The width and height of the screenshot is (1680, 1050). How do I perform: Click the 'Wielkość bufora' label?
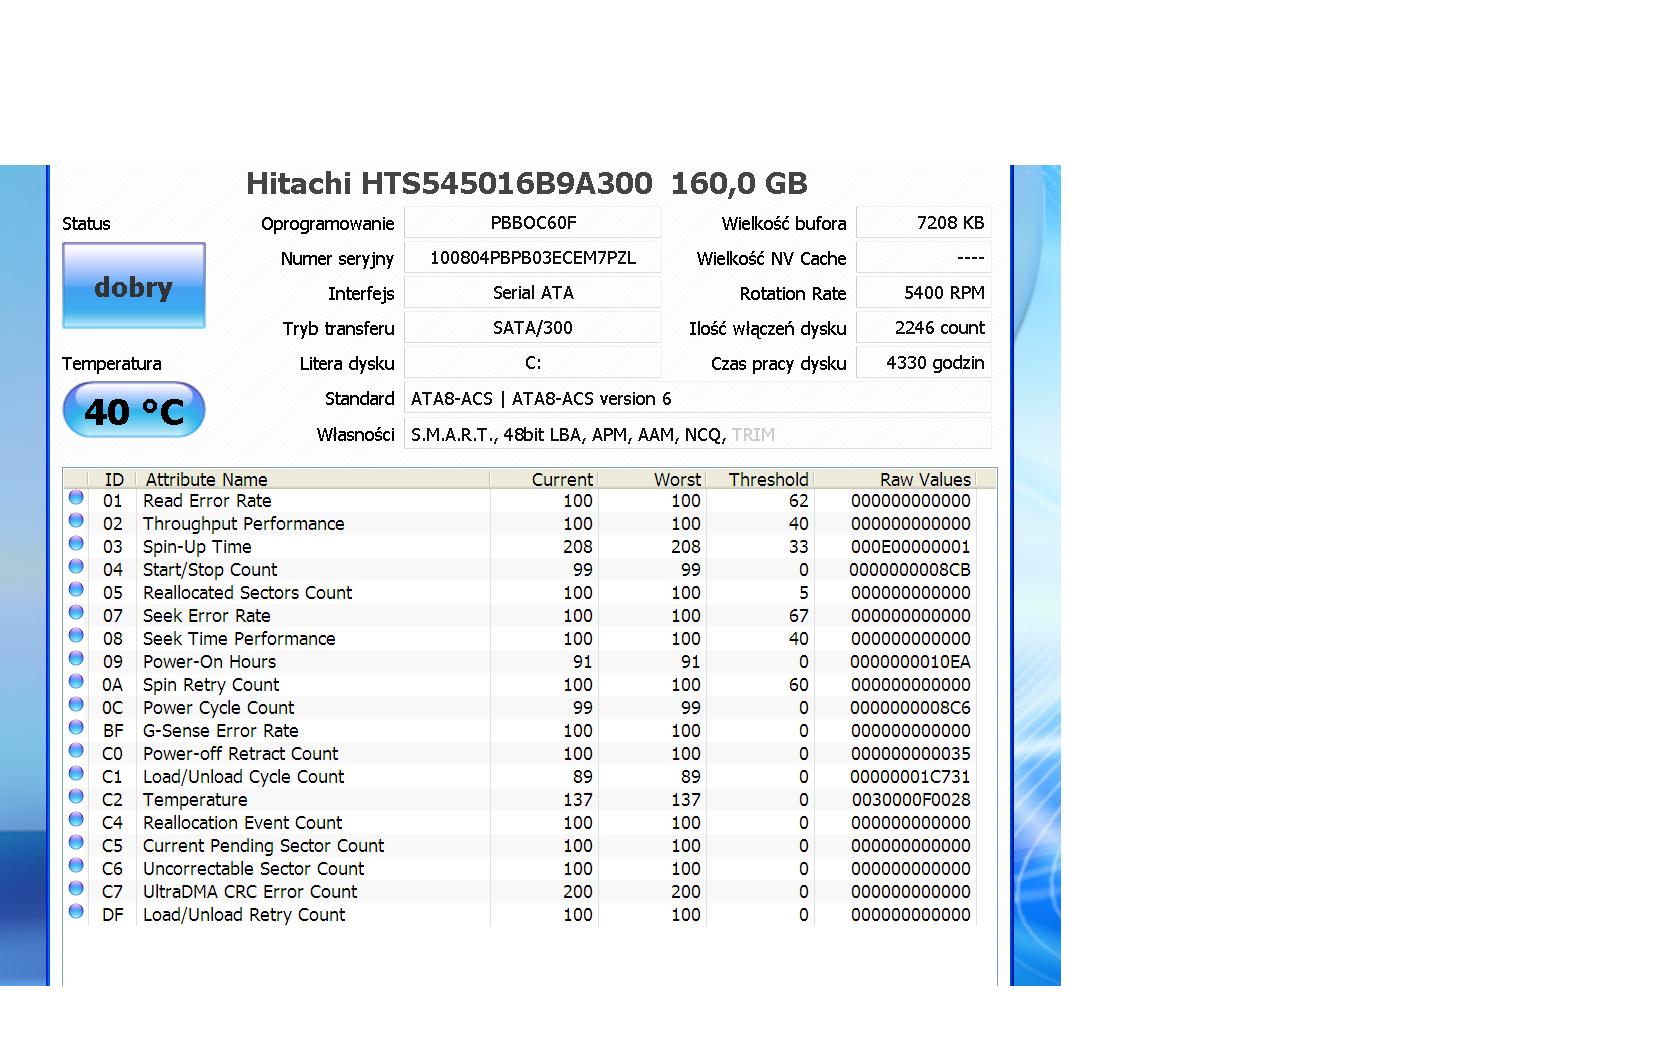tap(784, 223)
